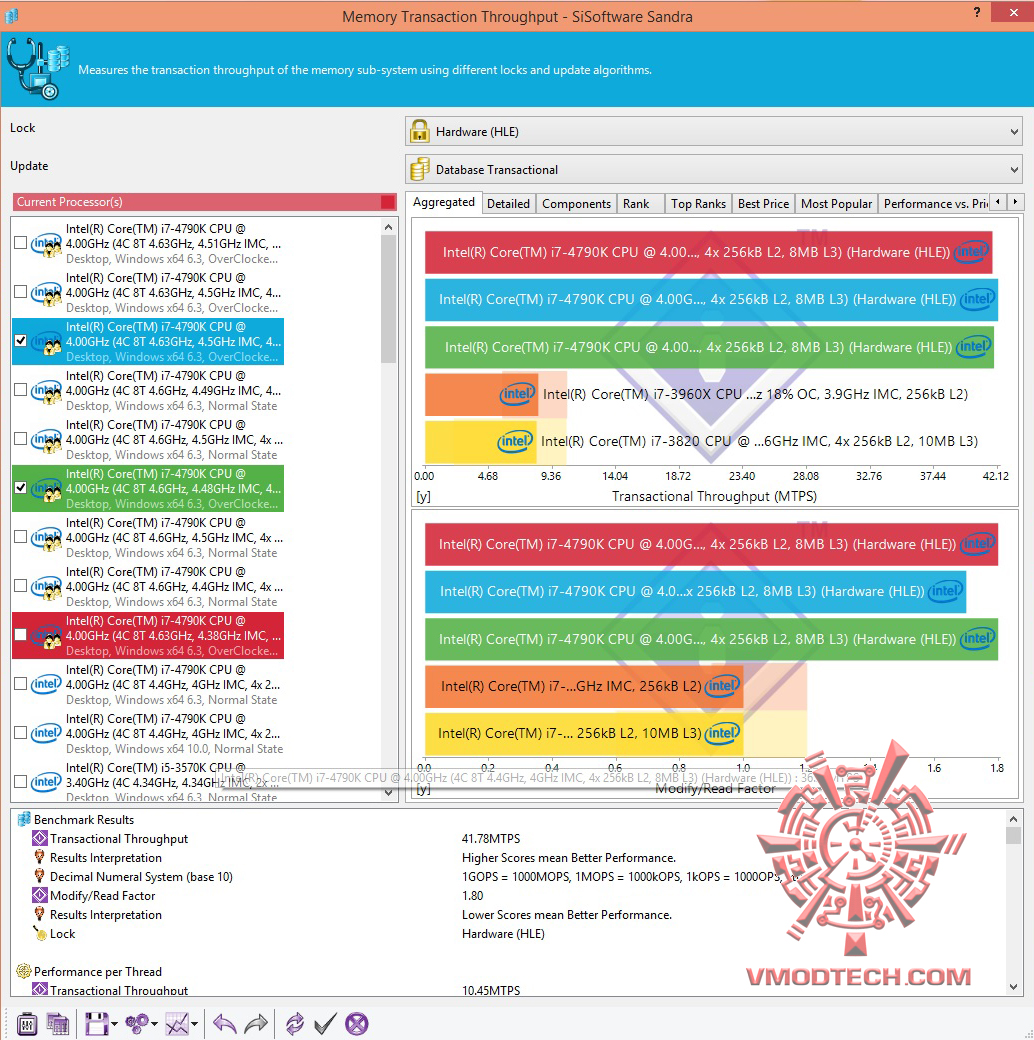Switch to Performance vs. Price tab
Screen dimensions: 1034x1040
click(x=935, y=204)
